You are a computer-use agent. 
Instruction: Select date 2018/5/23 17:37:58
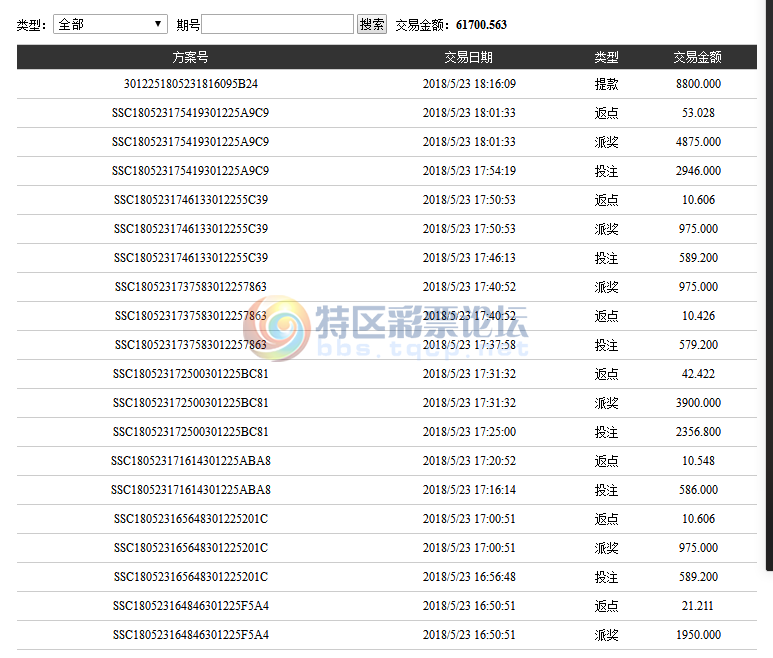(x=469, y=345)
